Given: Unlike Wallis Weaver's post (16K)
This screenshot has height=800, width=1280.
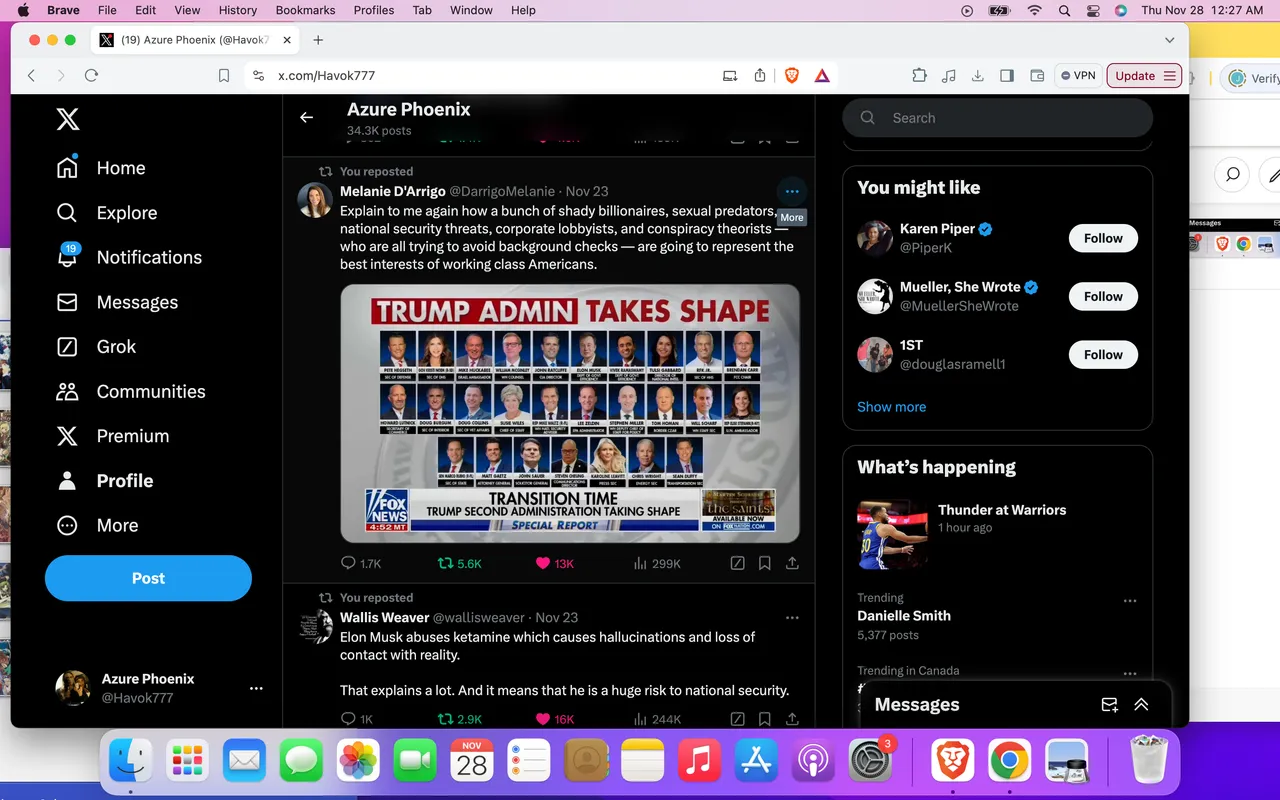Looking at the screenshot, I should click(555, 719).
